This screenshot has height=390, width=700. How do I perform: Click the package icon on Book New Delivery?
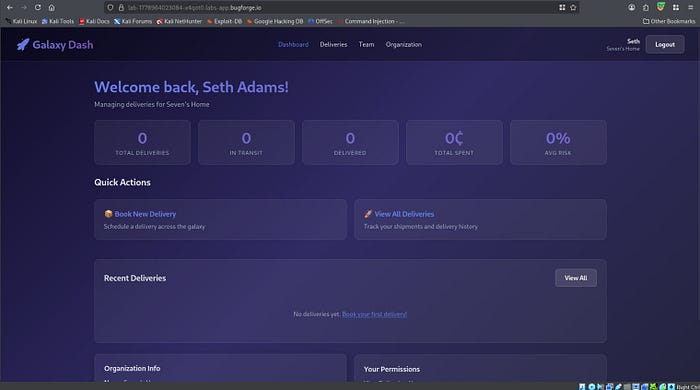point(108,214)
